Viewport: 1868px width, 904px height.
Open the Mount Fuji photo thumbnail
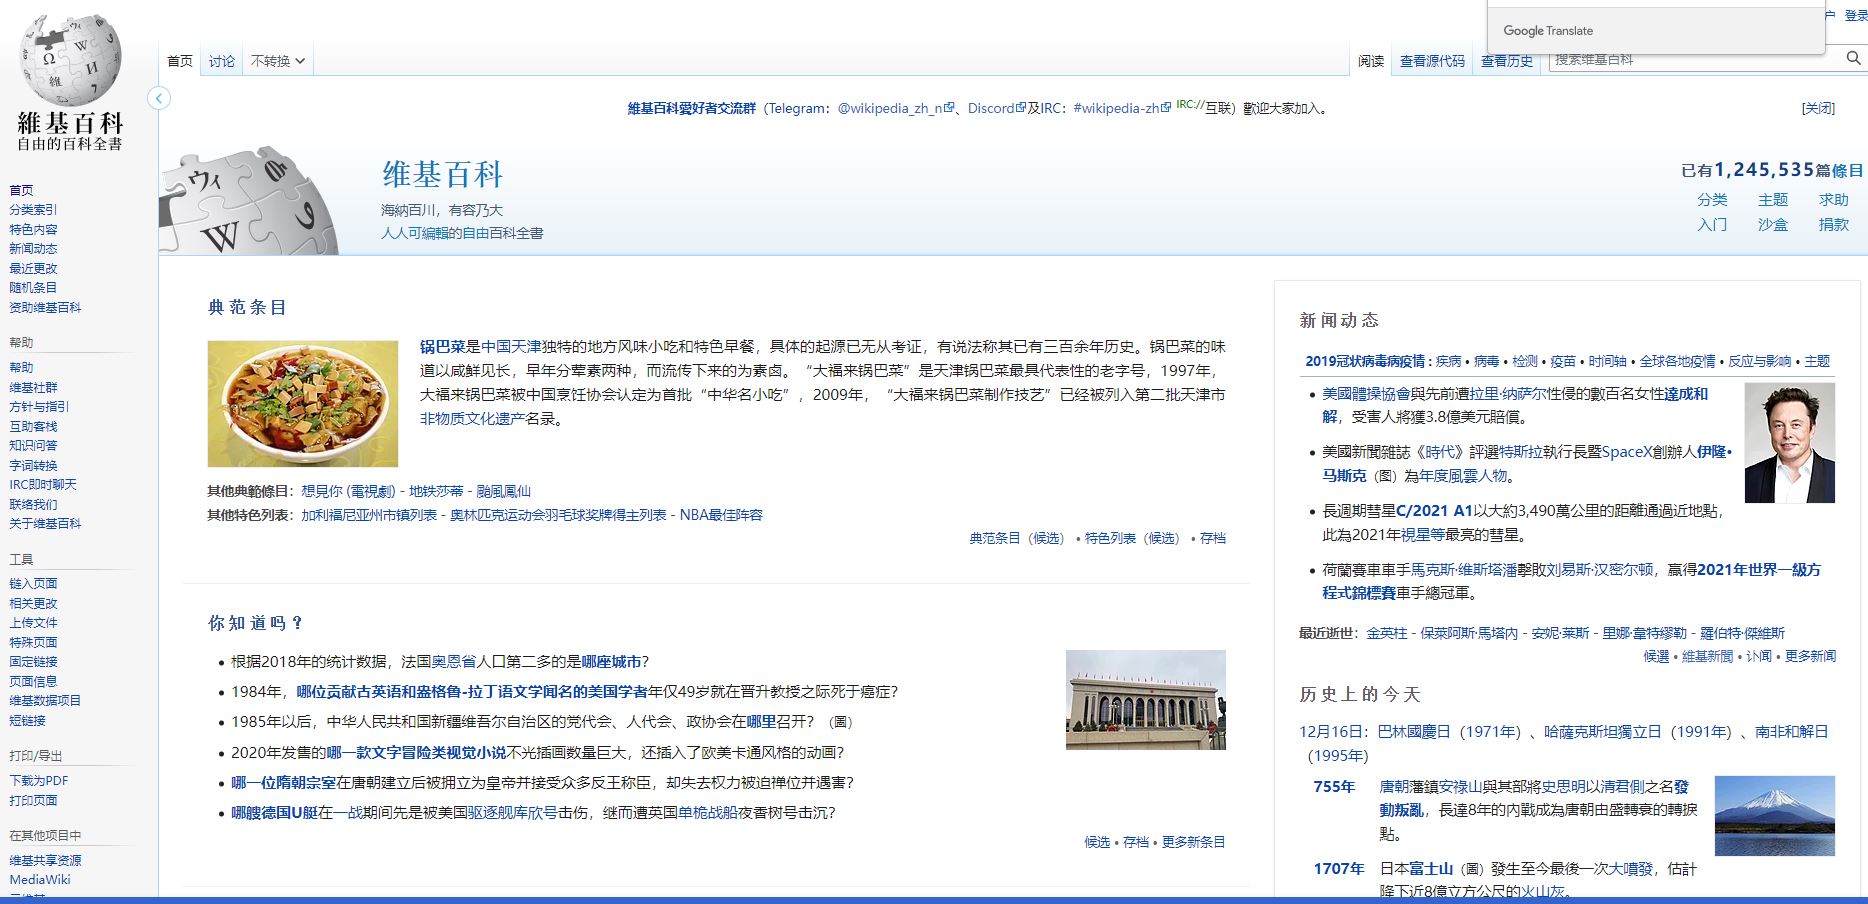pyautogui.click(x=1774, y=816)
